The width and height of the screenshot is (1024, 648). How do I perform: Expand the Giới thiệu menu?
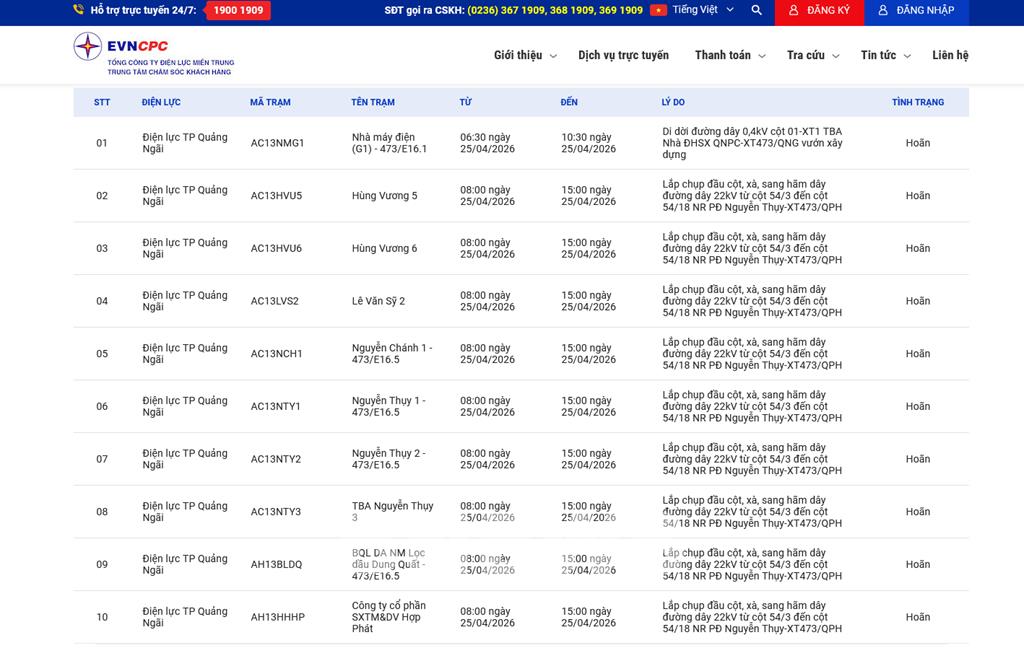[x=524, y=55]
